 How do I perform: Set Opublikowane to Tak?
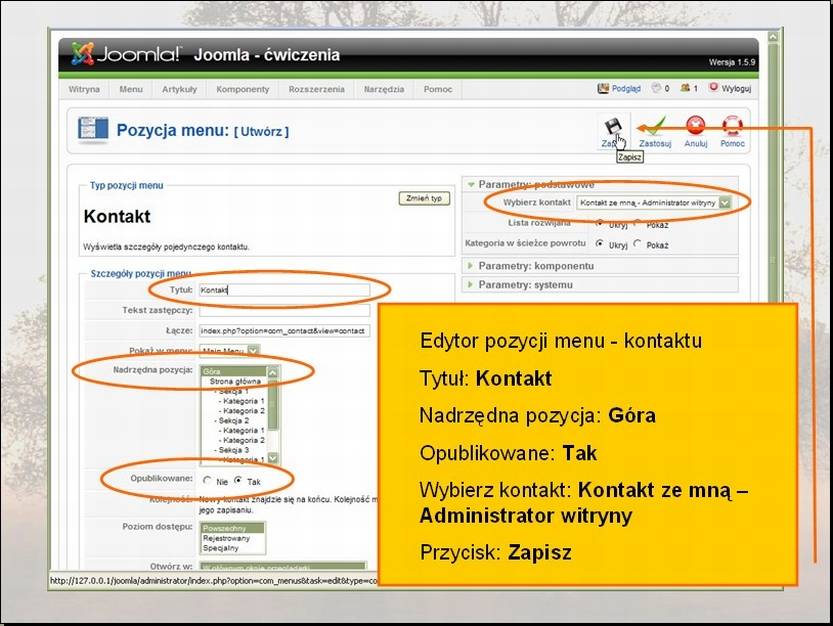[238, 480]
